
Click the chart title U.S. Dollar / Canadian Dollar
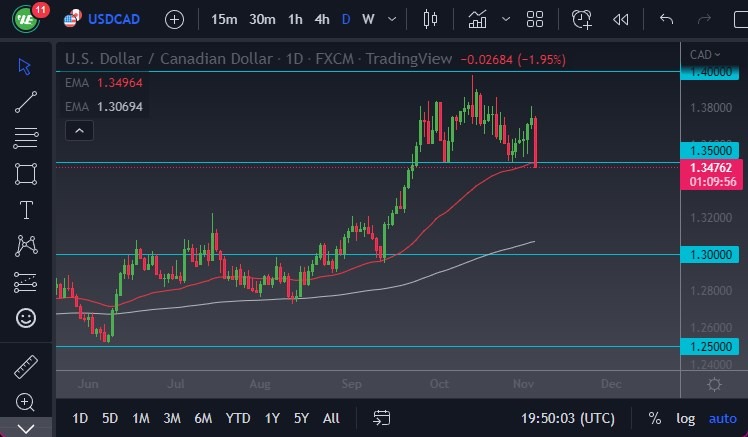tap(169, 59)
